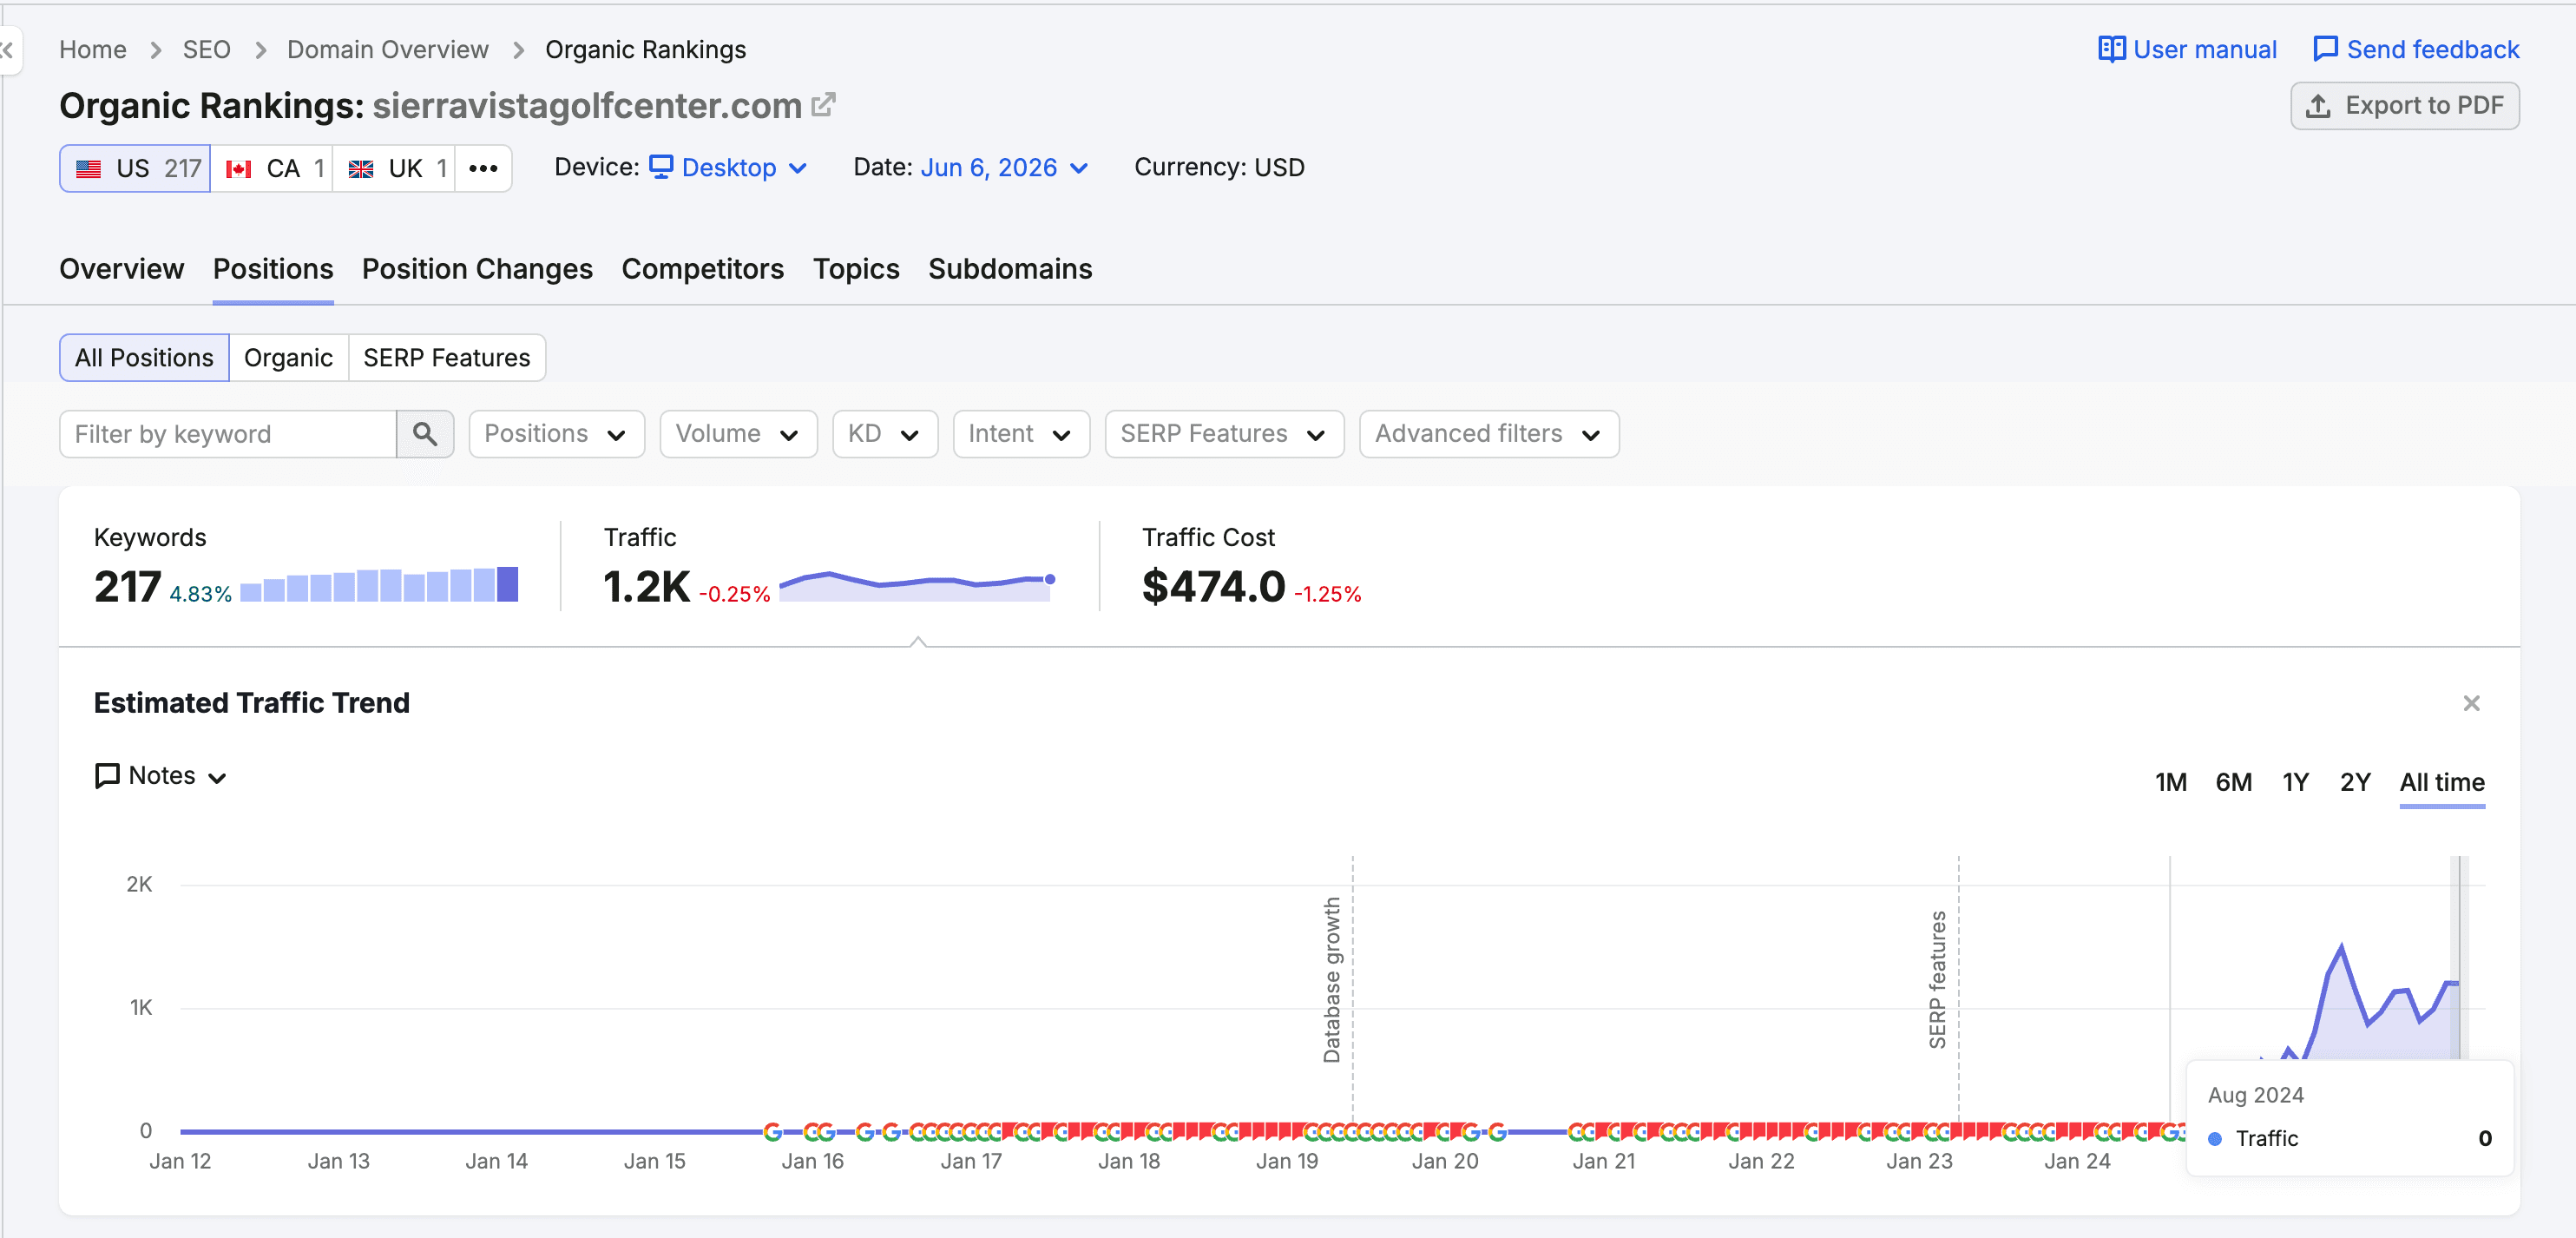
Task: Navigate to Home in the breadcrumb
Action: tap(93, 50)
